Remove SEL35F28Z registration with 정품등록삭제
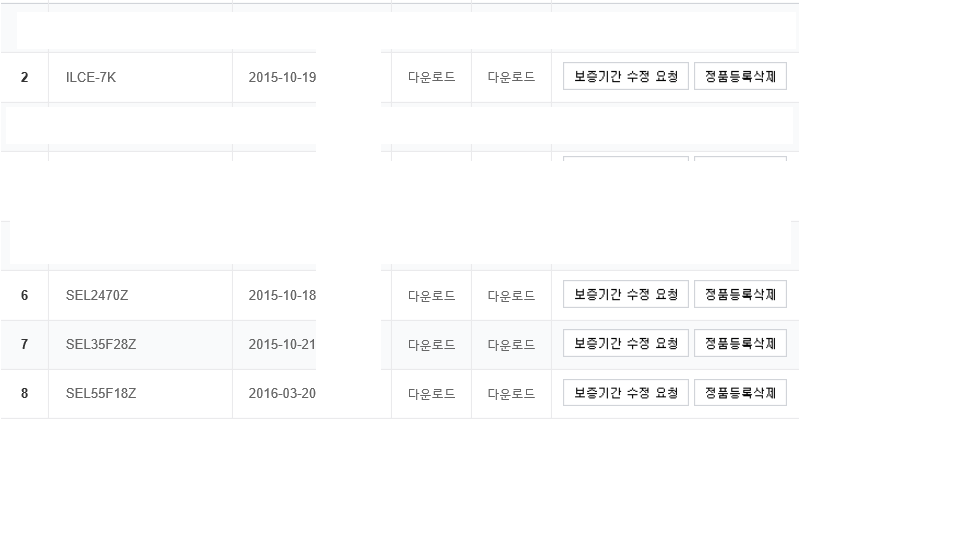The height and width of the screenshot is (540, 960). coord(740,344)
